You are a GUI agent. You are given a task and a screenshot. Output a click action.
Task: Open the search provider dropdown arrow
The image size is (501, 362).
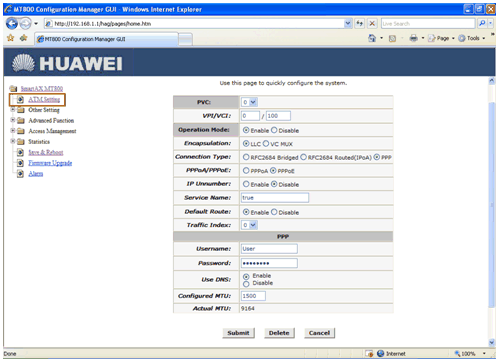click(491, 23)
